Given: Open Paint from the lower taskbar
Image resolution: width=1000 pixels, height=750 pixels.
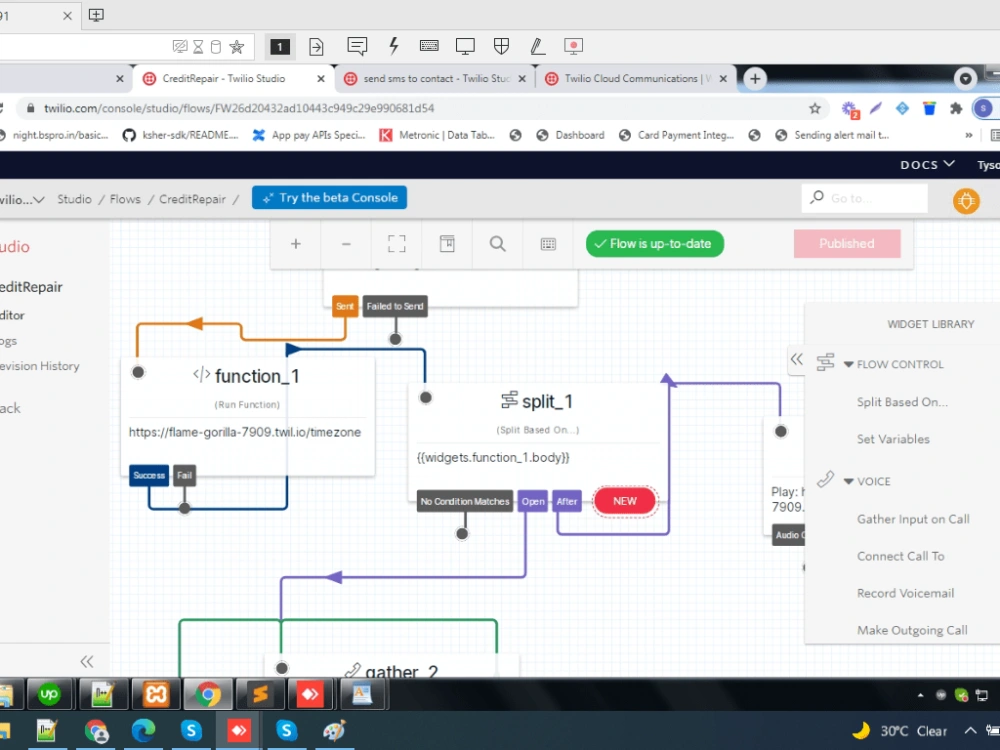Looking at the screenshot, I should coord(334,731).
